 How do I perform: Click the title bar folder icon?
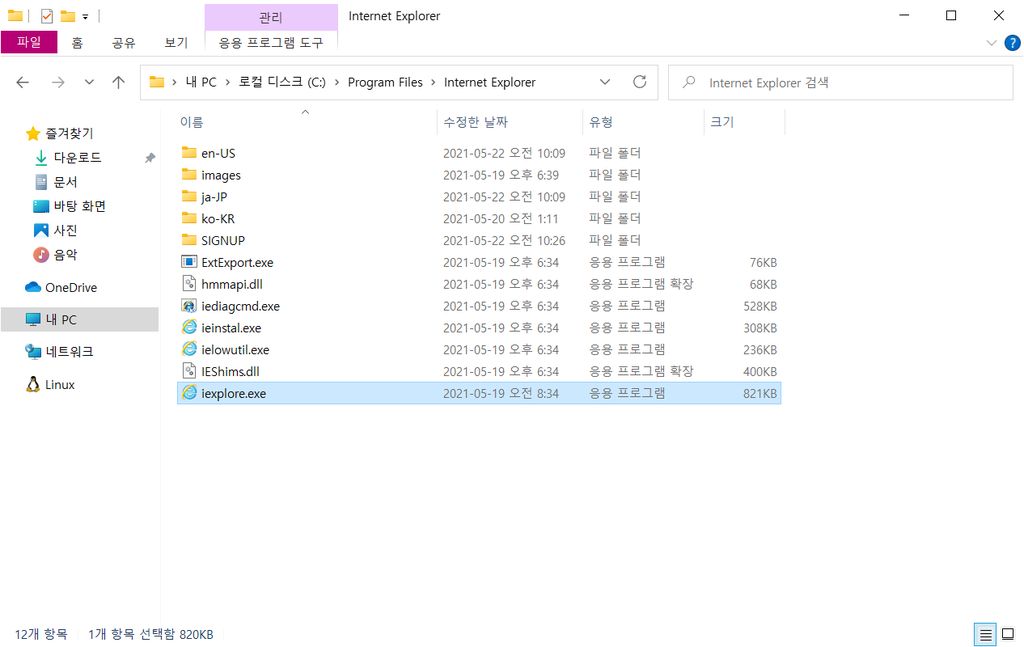pyautogui.click(x=15, y=15)
